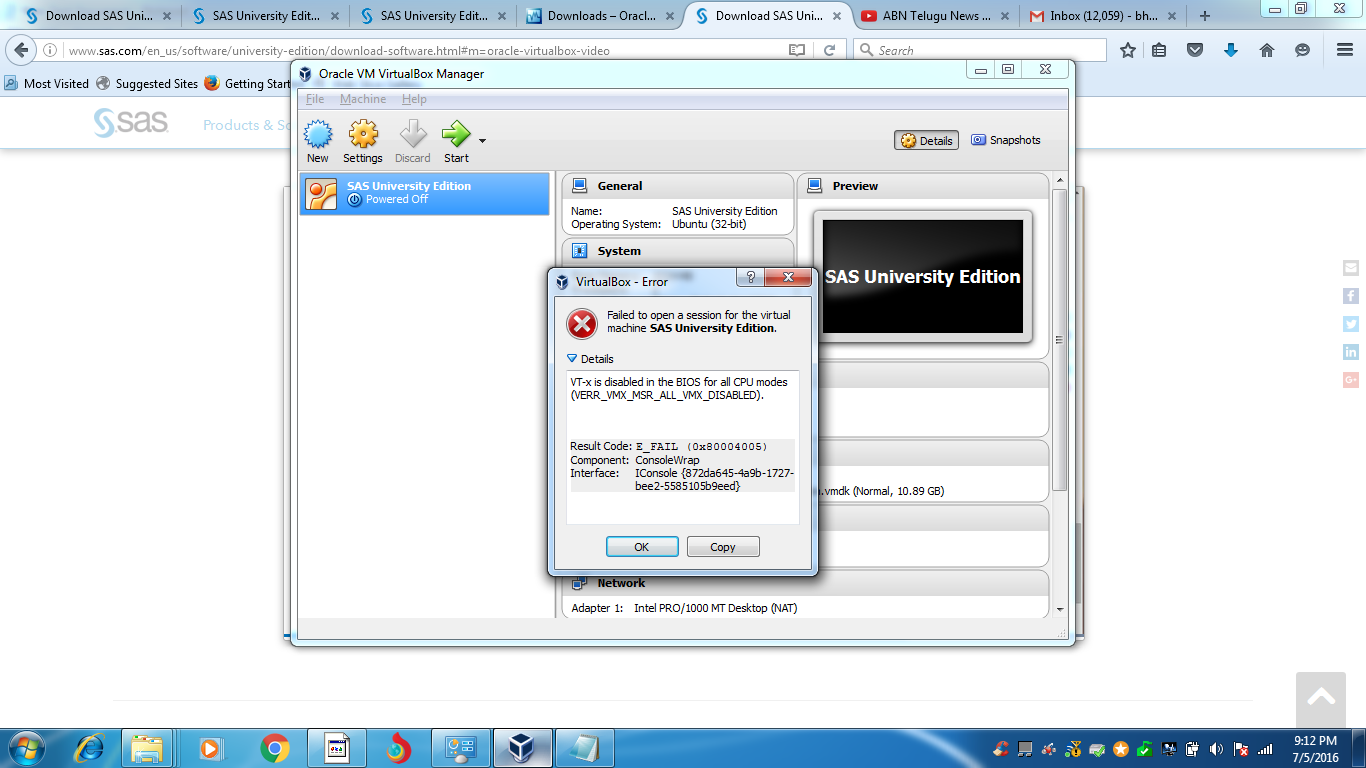Click the VirtualBox cube taskbar button
The height and width of the screenshot is (768, 1366).
[x=520, y=747]
